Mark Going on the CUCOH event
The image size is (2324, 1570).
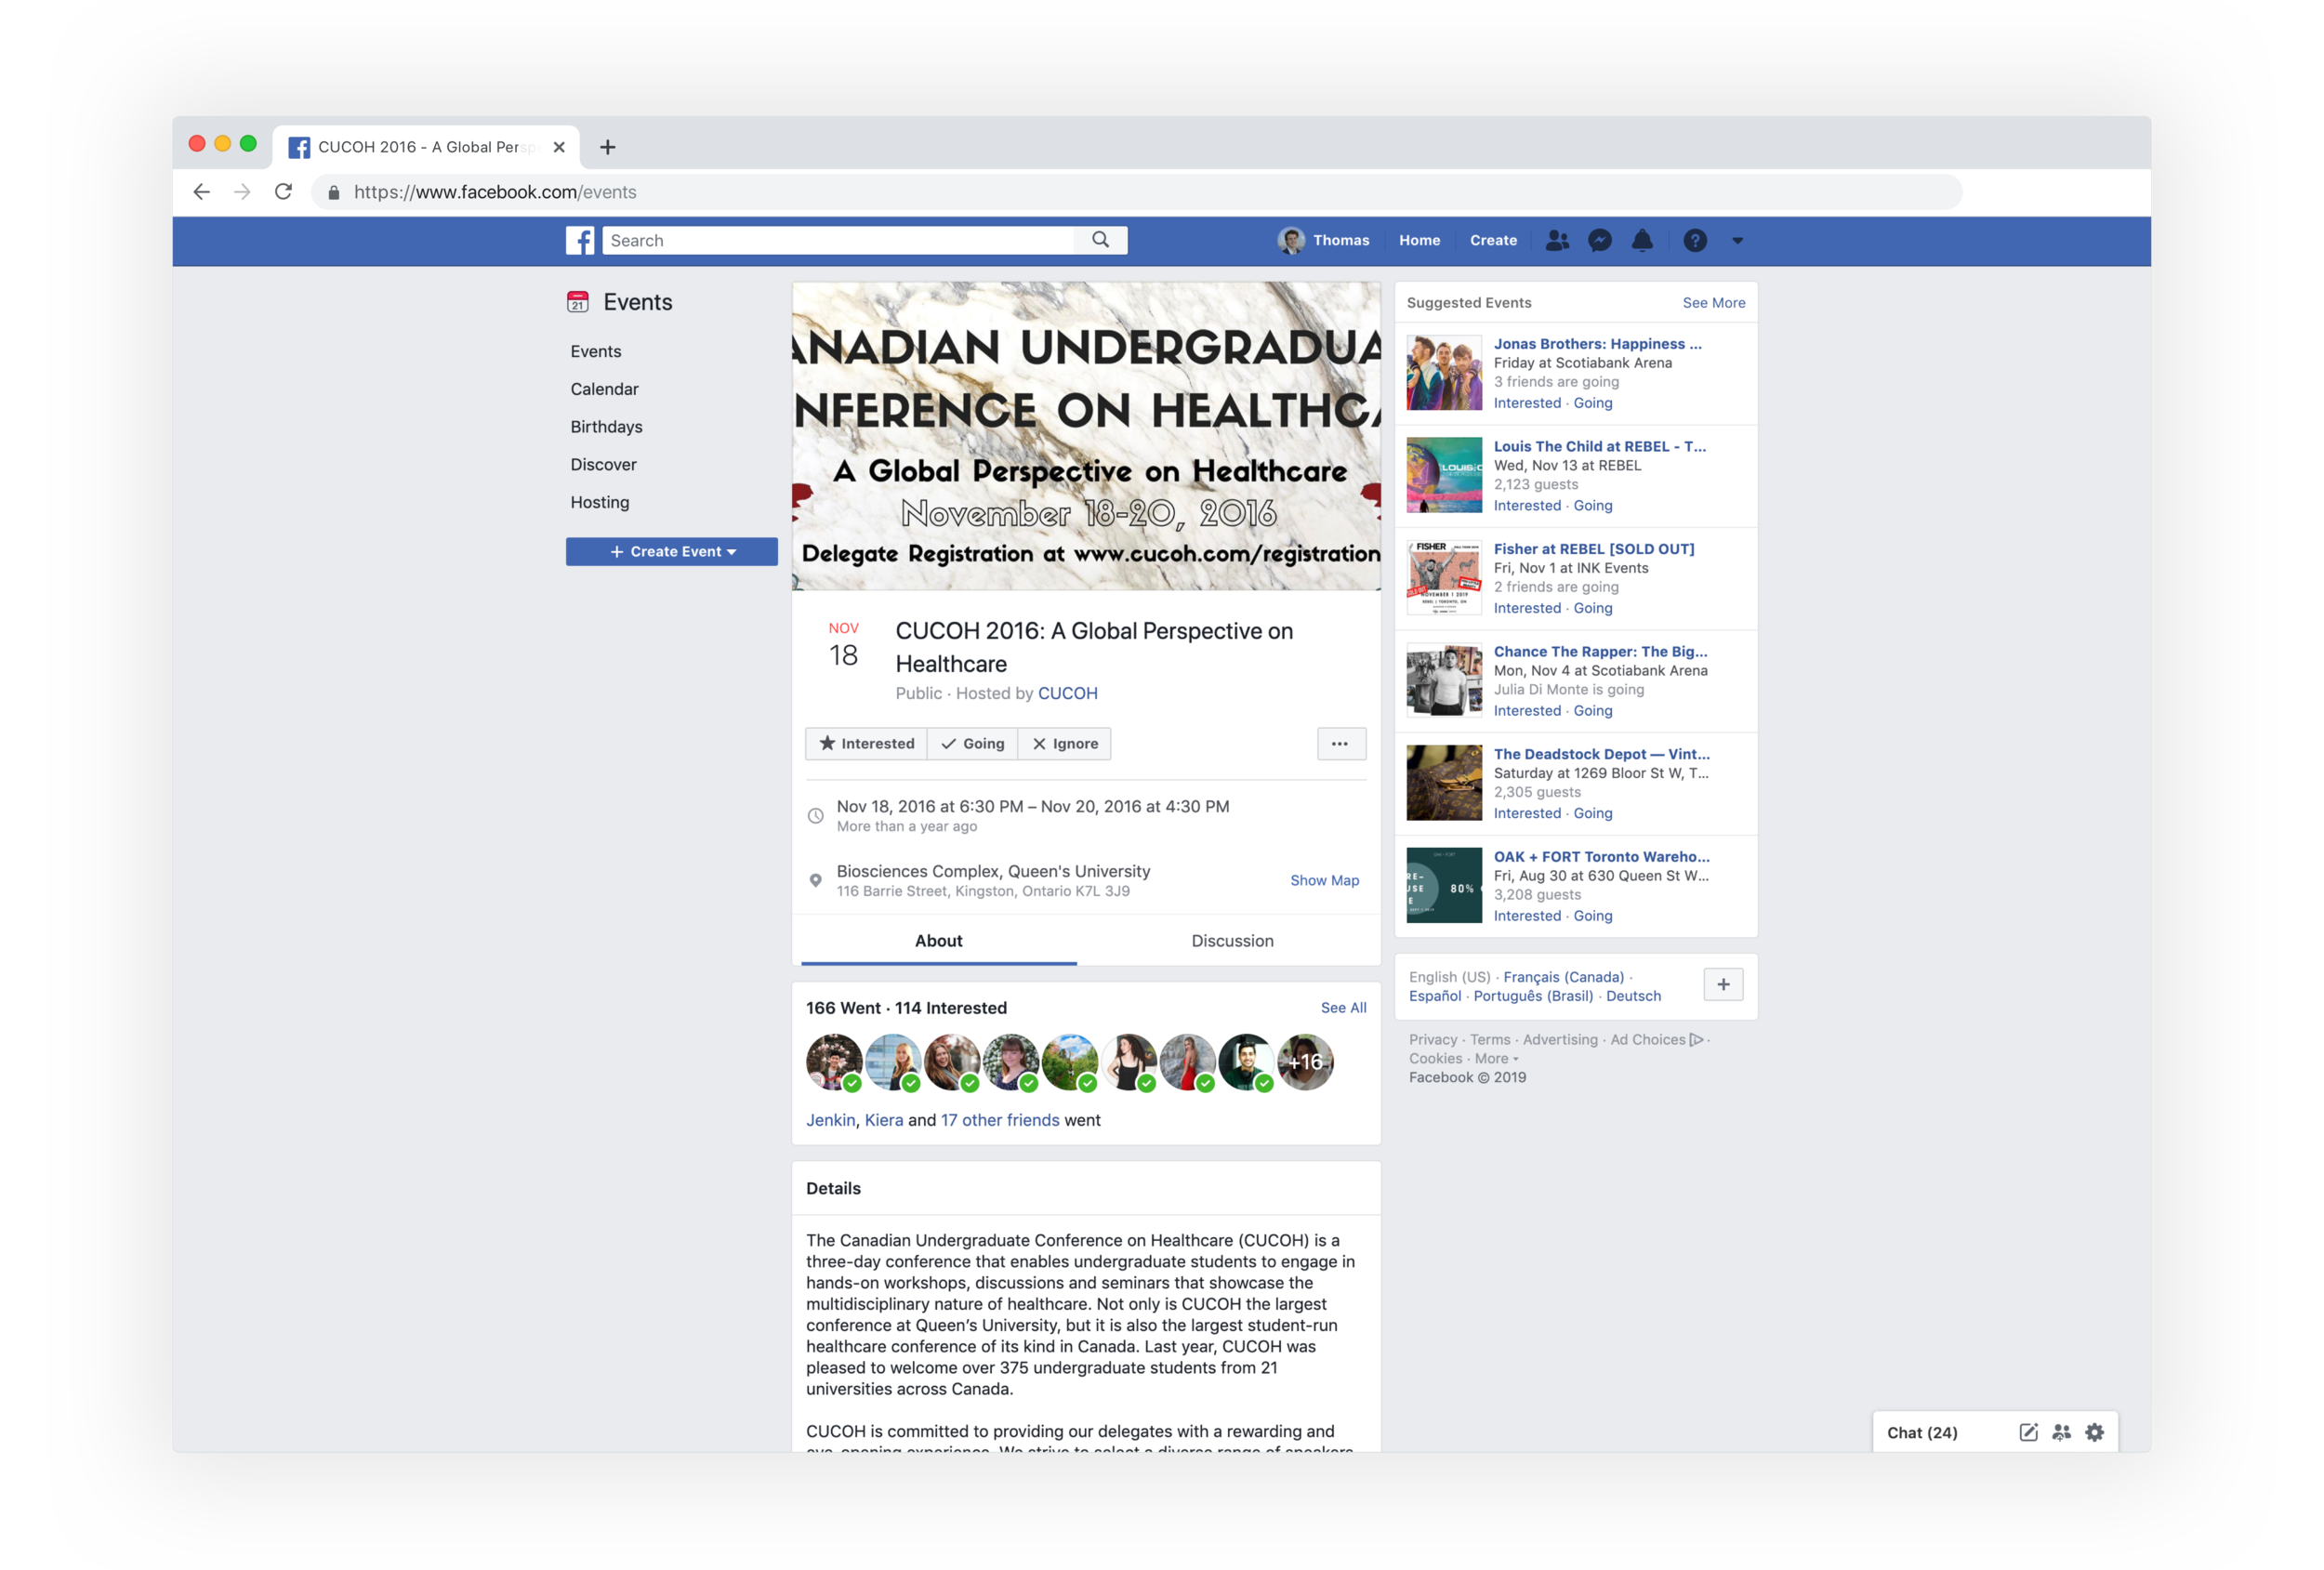[972, 744]
